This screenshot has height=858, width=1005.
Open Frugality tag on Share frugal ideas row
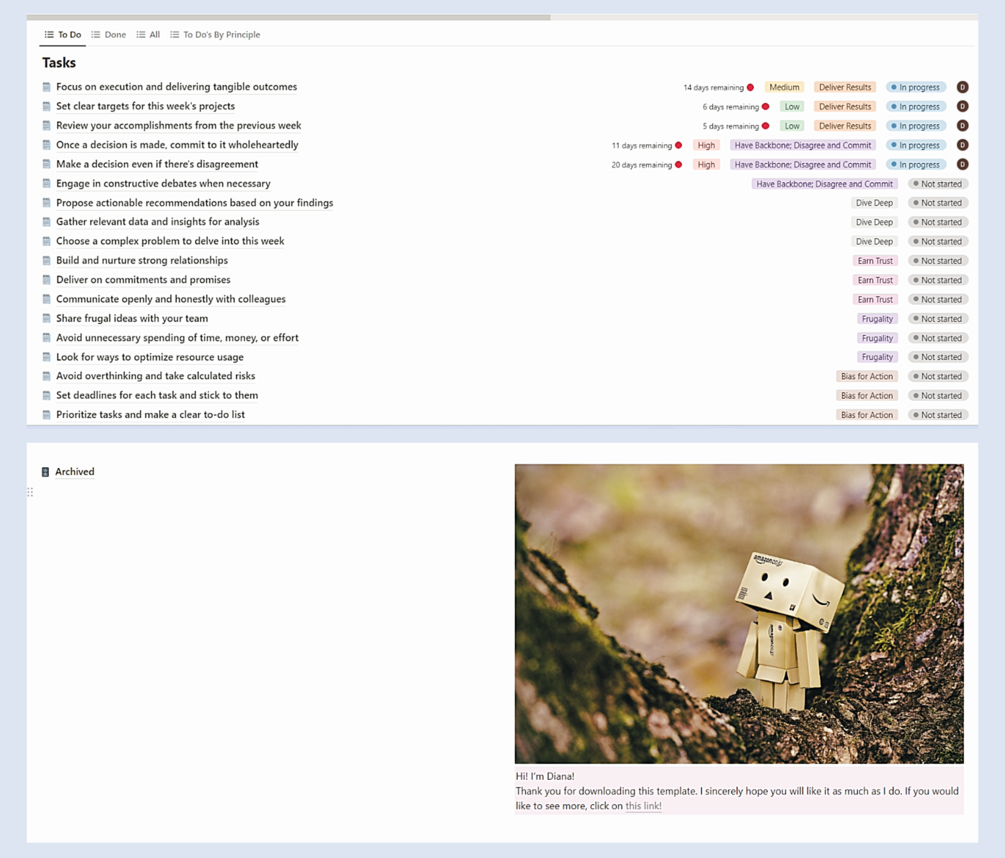[877, 318]
